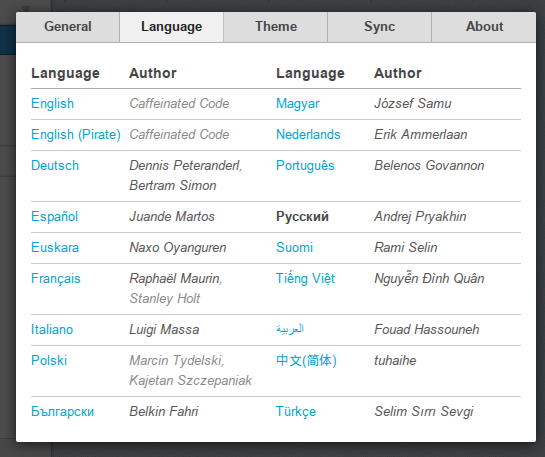Click author Dennis Peteranderl, Bertram Simon
Screen dimensions: 545x457
point(186,176)
